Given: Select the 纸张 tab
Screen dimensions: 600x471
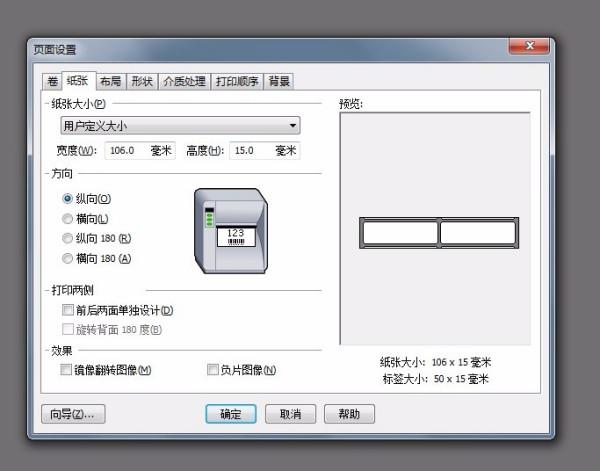Looking at the screenshot, I should [x=78, y=81].
